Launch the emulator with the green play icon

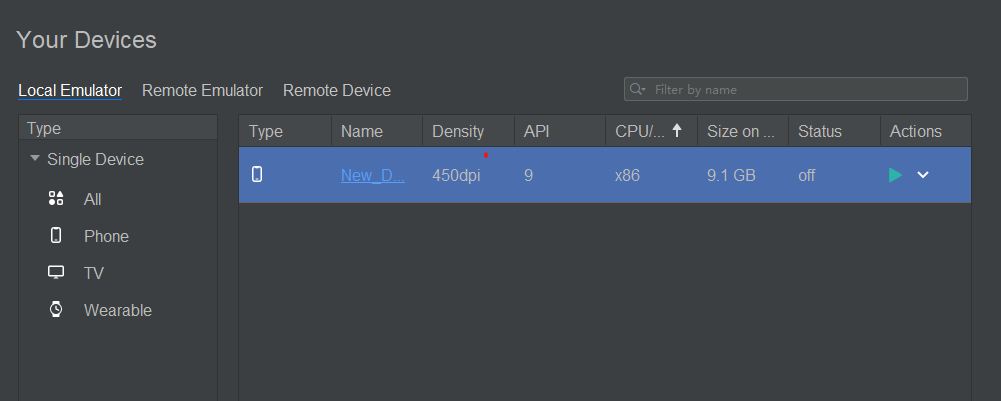[895, 175]
